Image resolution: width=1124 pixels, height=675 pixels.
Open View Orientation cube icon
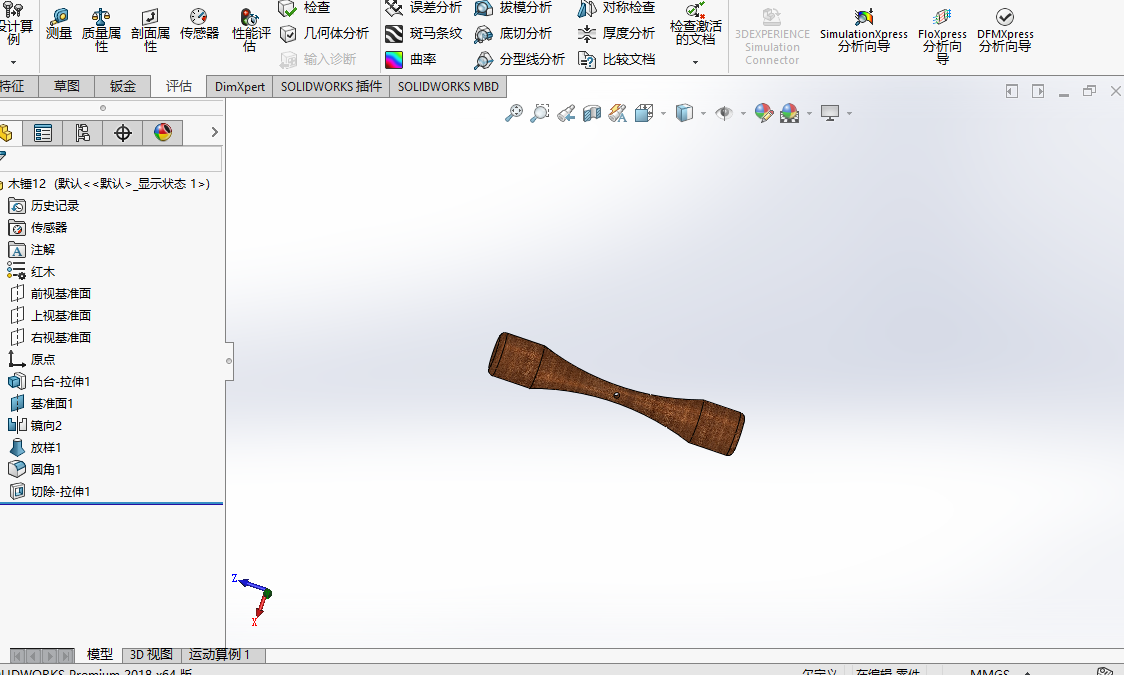644,113
